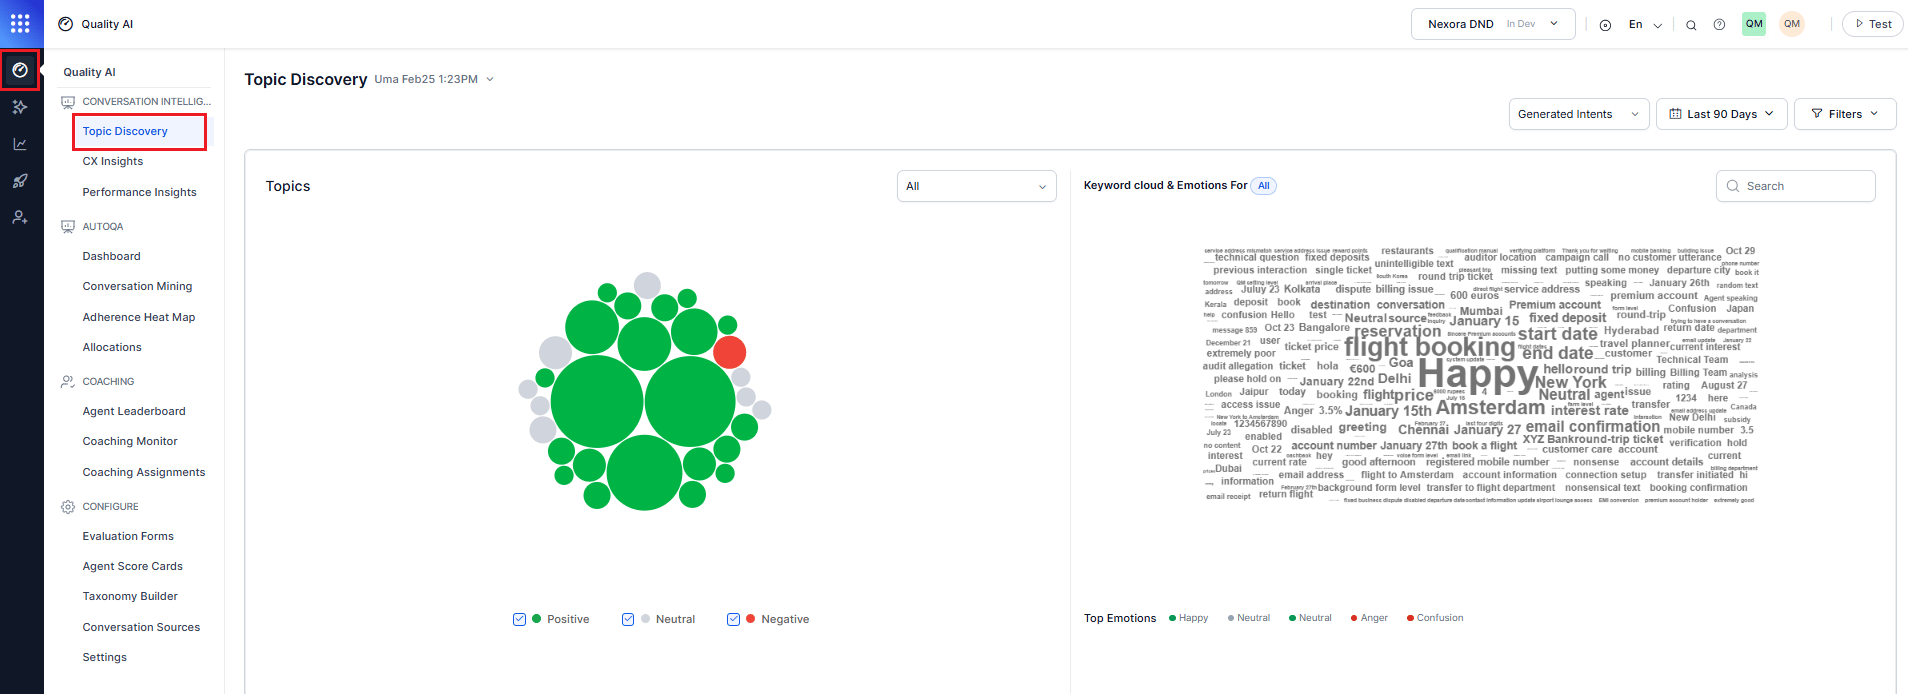Toggle the Positive sentiment checkbox

pyautogui.click(x=519, y=619)
